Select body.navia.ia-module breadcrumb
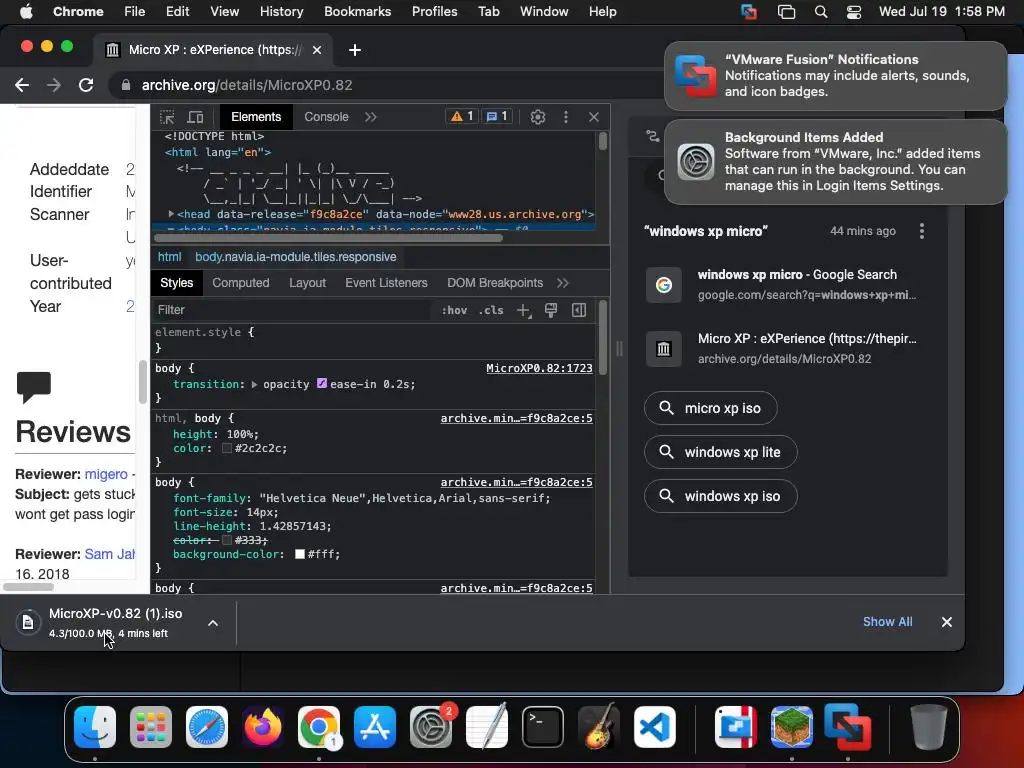Viewport: 1024px width, 768px height. pyautogui.click(x=295, y=257)
